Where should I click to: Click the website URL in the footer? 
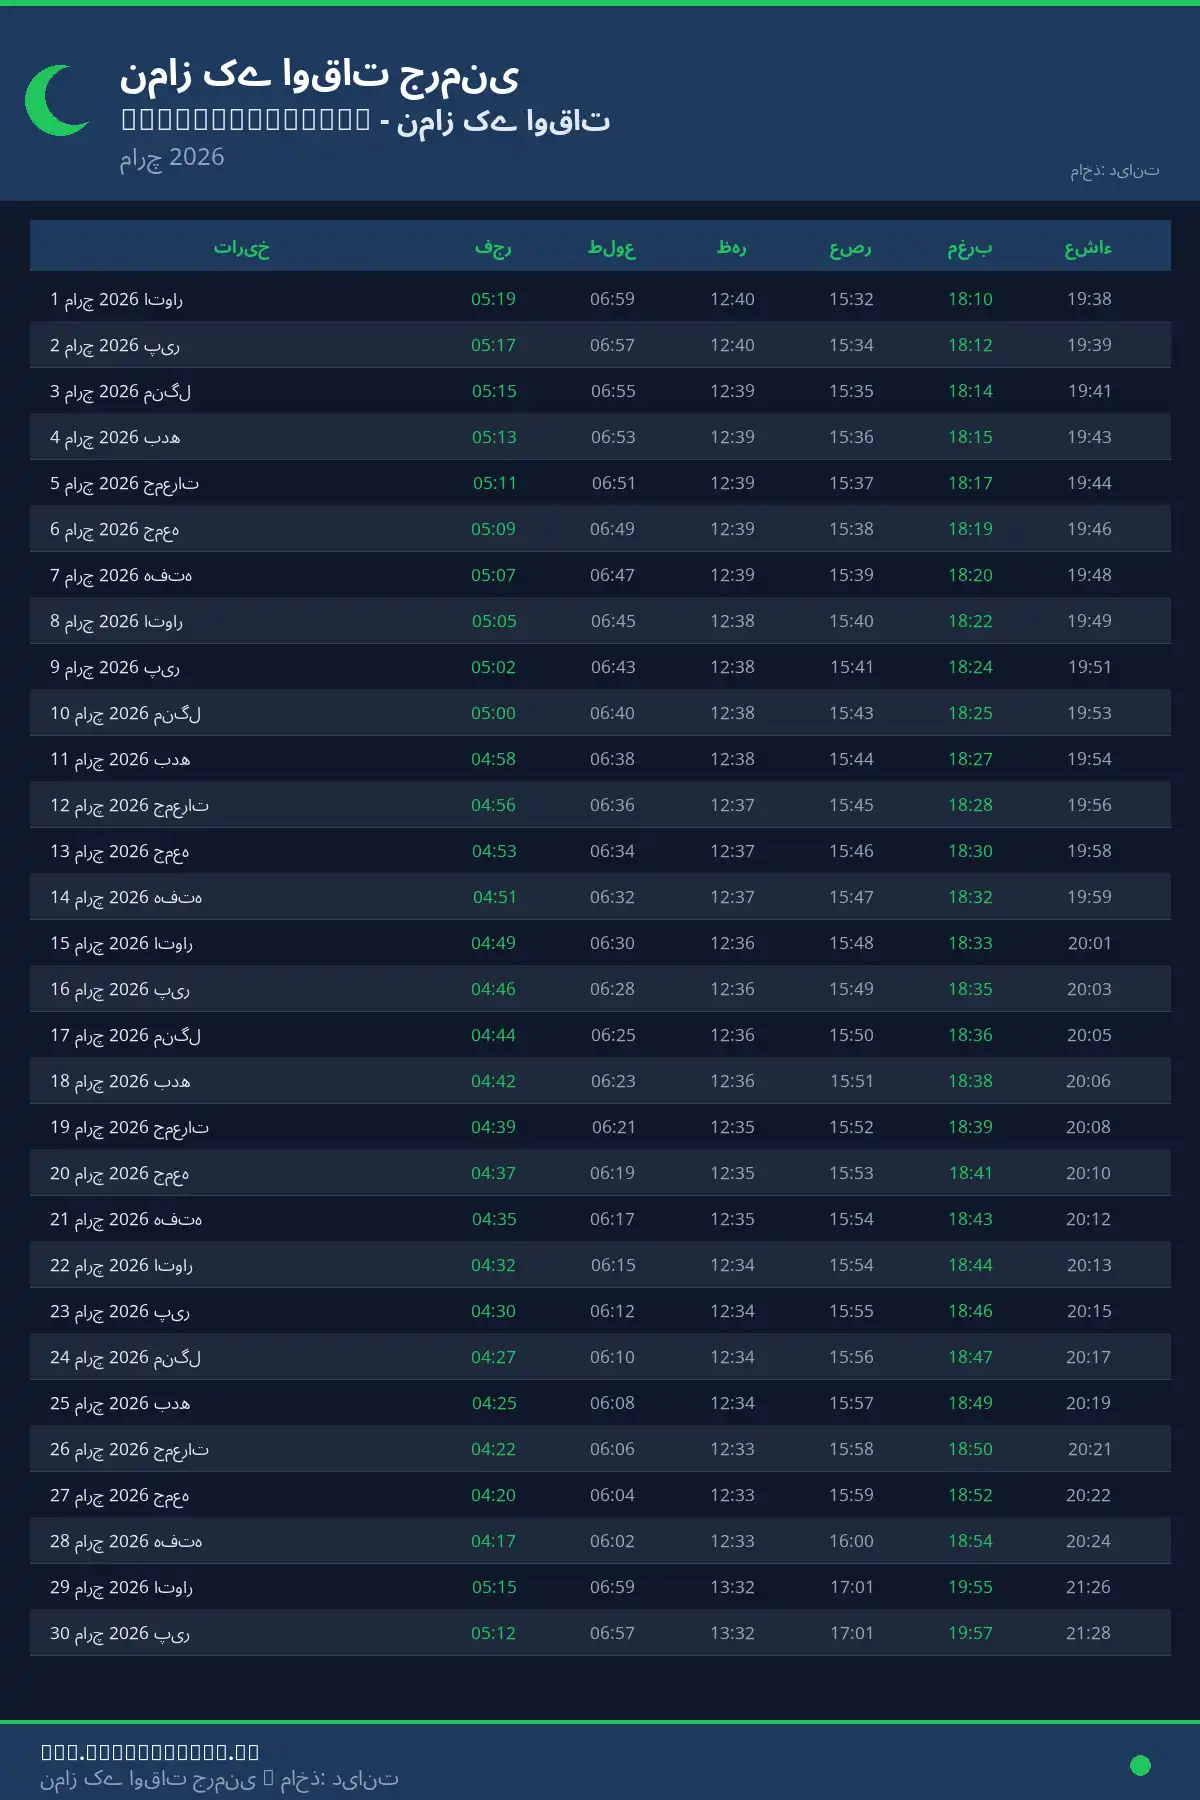click(150, 1751)
